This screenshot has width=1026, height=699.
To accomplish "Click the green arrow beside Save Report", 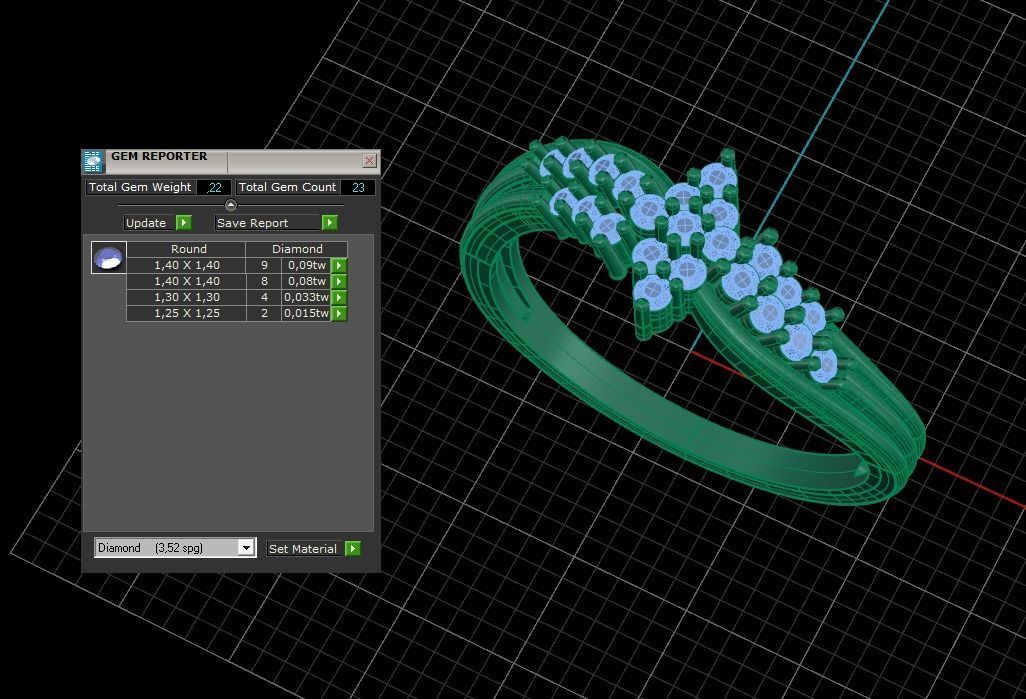I will tap(330, 223).
